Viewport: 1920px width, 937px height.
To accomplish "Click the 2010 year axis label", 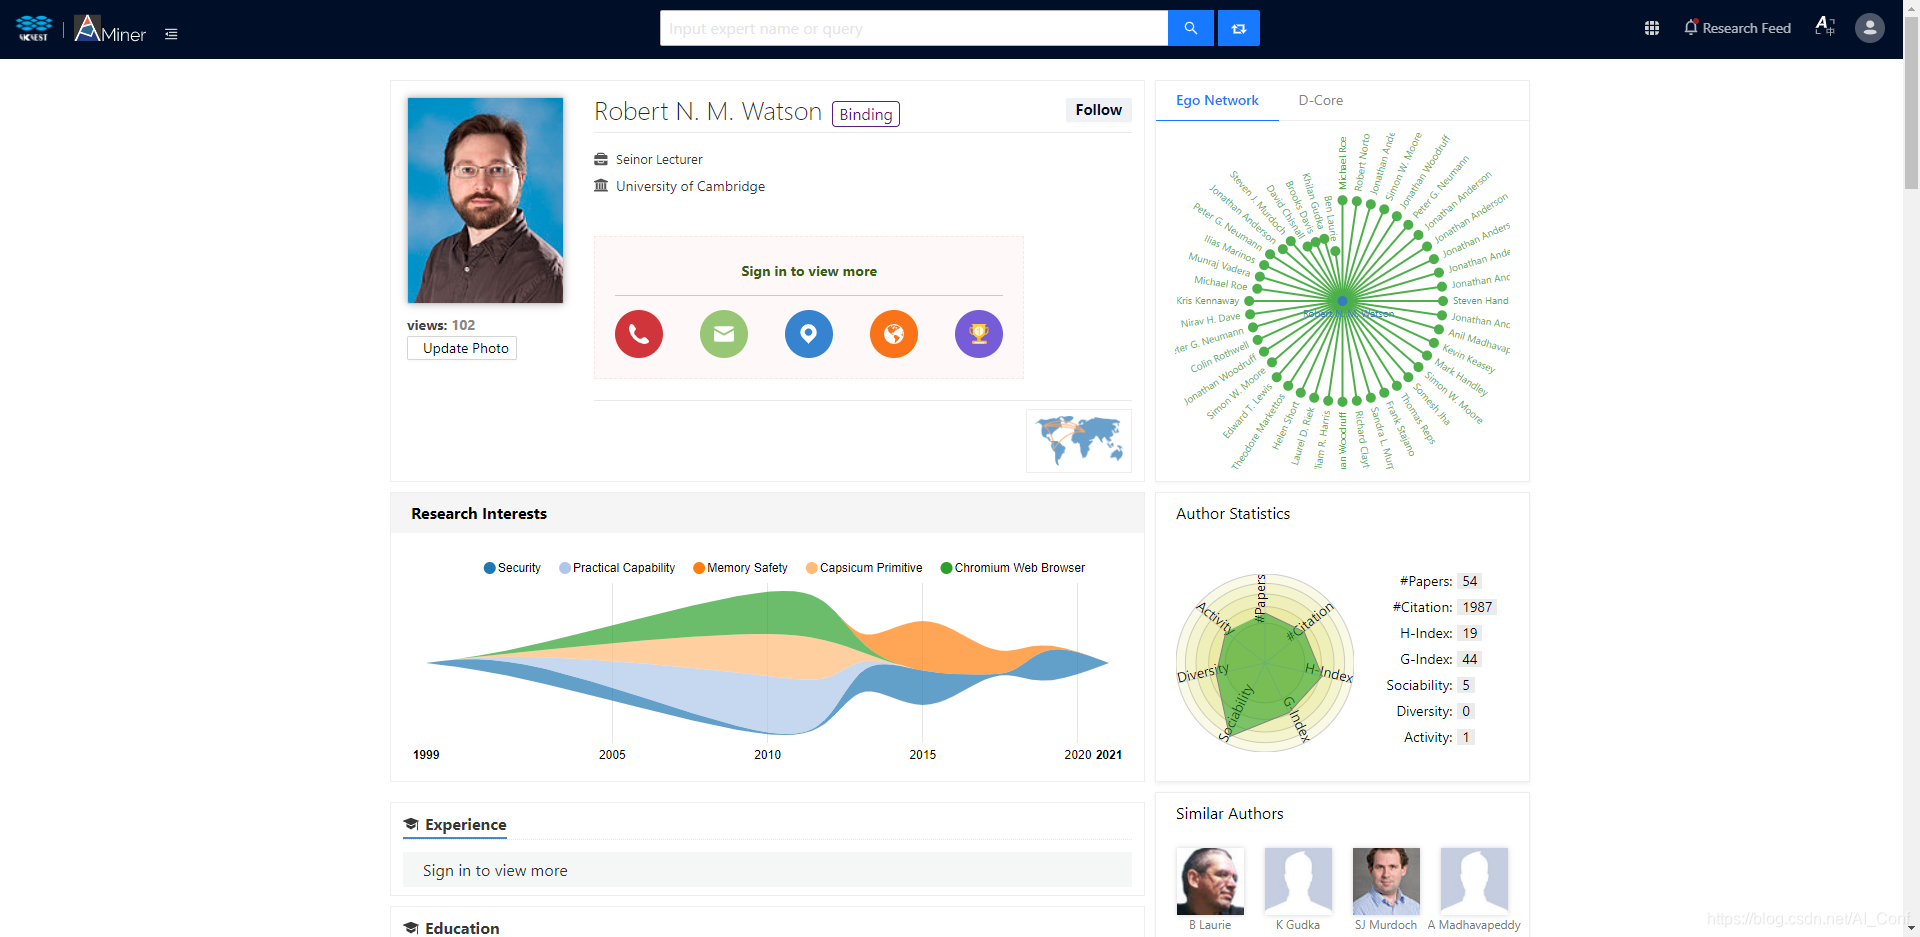I will click(767, 755).
